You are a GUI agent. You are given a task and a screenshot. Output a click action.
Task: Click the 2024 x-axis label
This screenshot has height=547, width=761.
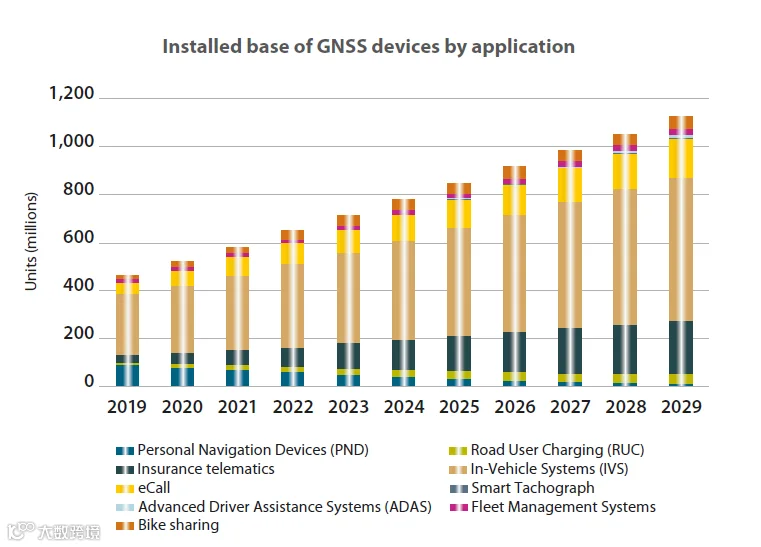pyautogui.click(x=404, y=407)
